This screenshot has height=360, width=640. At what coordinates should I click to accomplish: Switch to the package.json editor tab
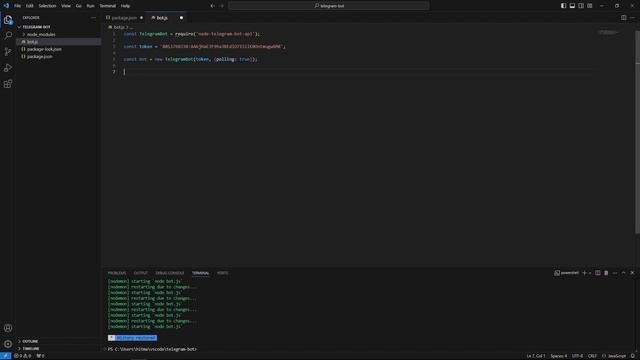click(x=124, y=18)
